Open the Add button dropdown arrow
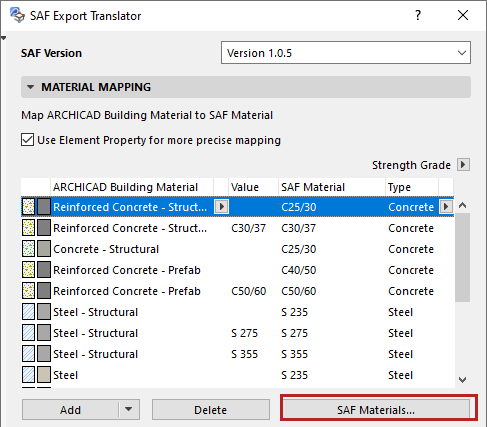Image resolution: width=487 pixels, height=427 pixels. [129, 409]
